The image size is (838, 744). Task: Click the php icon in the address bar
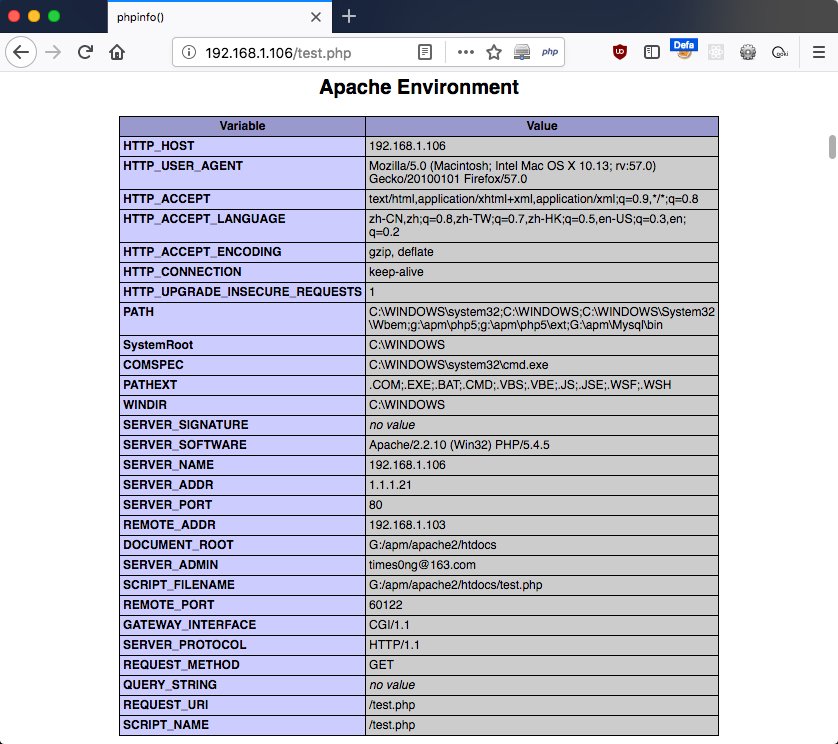549,52
